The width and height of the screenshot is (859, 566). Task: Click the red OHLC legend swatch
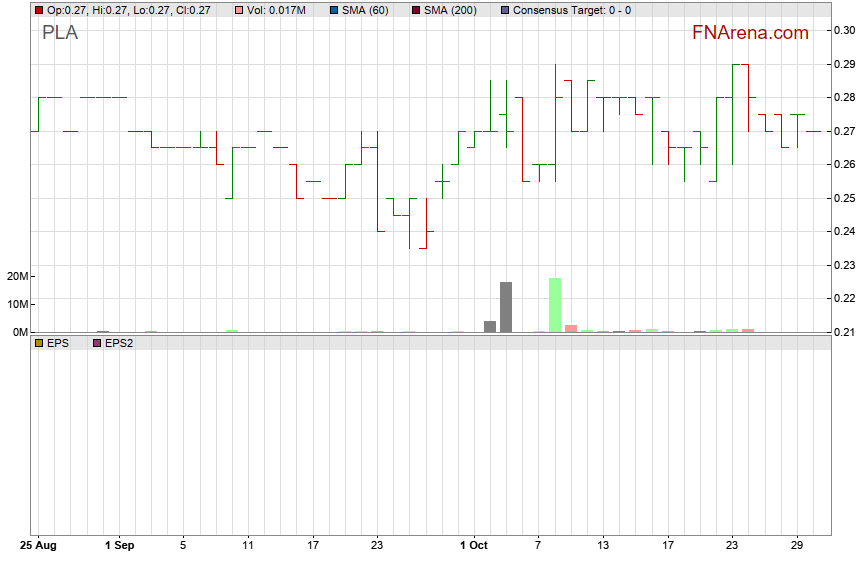(x=39, y=10)
